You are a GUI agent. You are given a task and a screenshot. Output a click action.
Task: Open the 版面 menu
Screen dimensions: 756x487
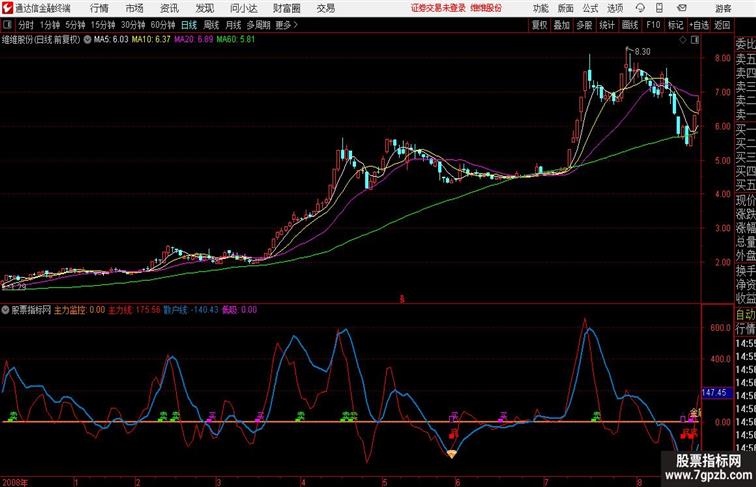pyautogui.click(x=566, y=8)
